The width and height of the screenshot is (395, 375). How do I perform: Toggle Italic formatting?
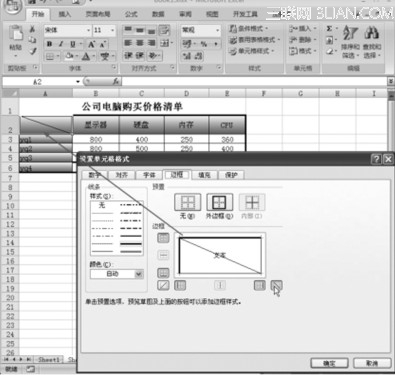tap(61, 44)
